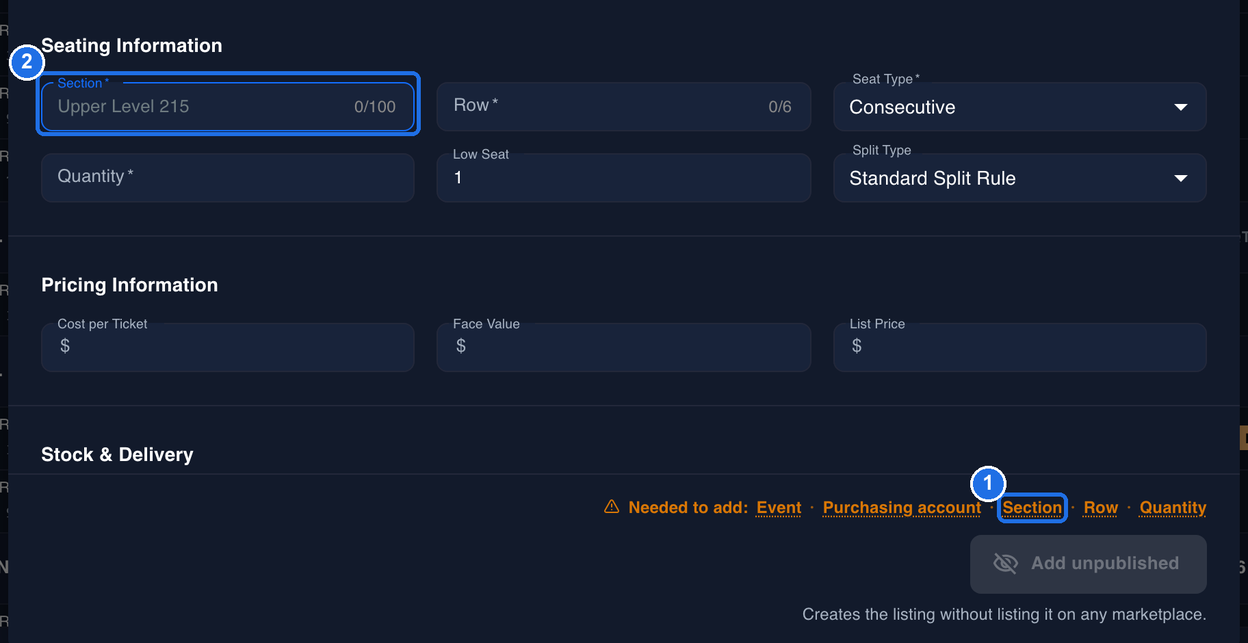
Task: Click the Section input field
Action: point(228,106)
